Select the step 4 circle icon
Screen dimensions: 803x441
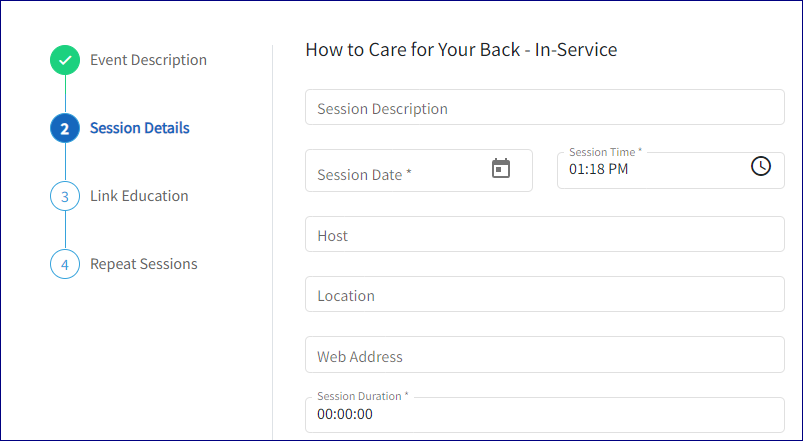[x=65, y=265]
